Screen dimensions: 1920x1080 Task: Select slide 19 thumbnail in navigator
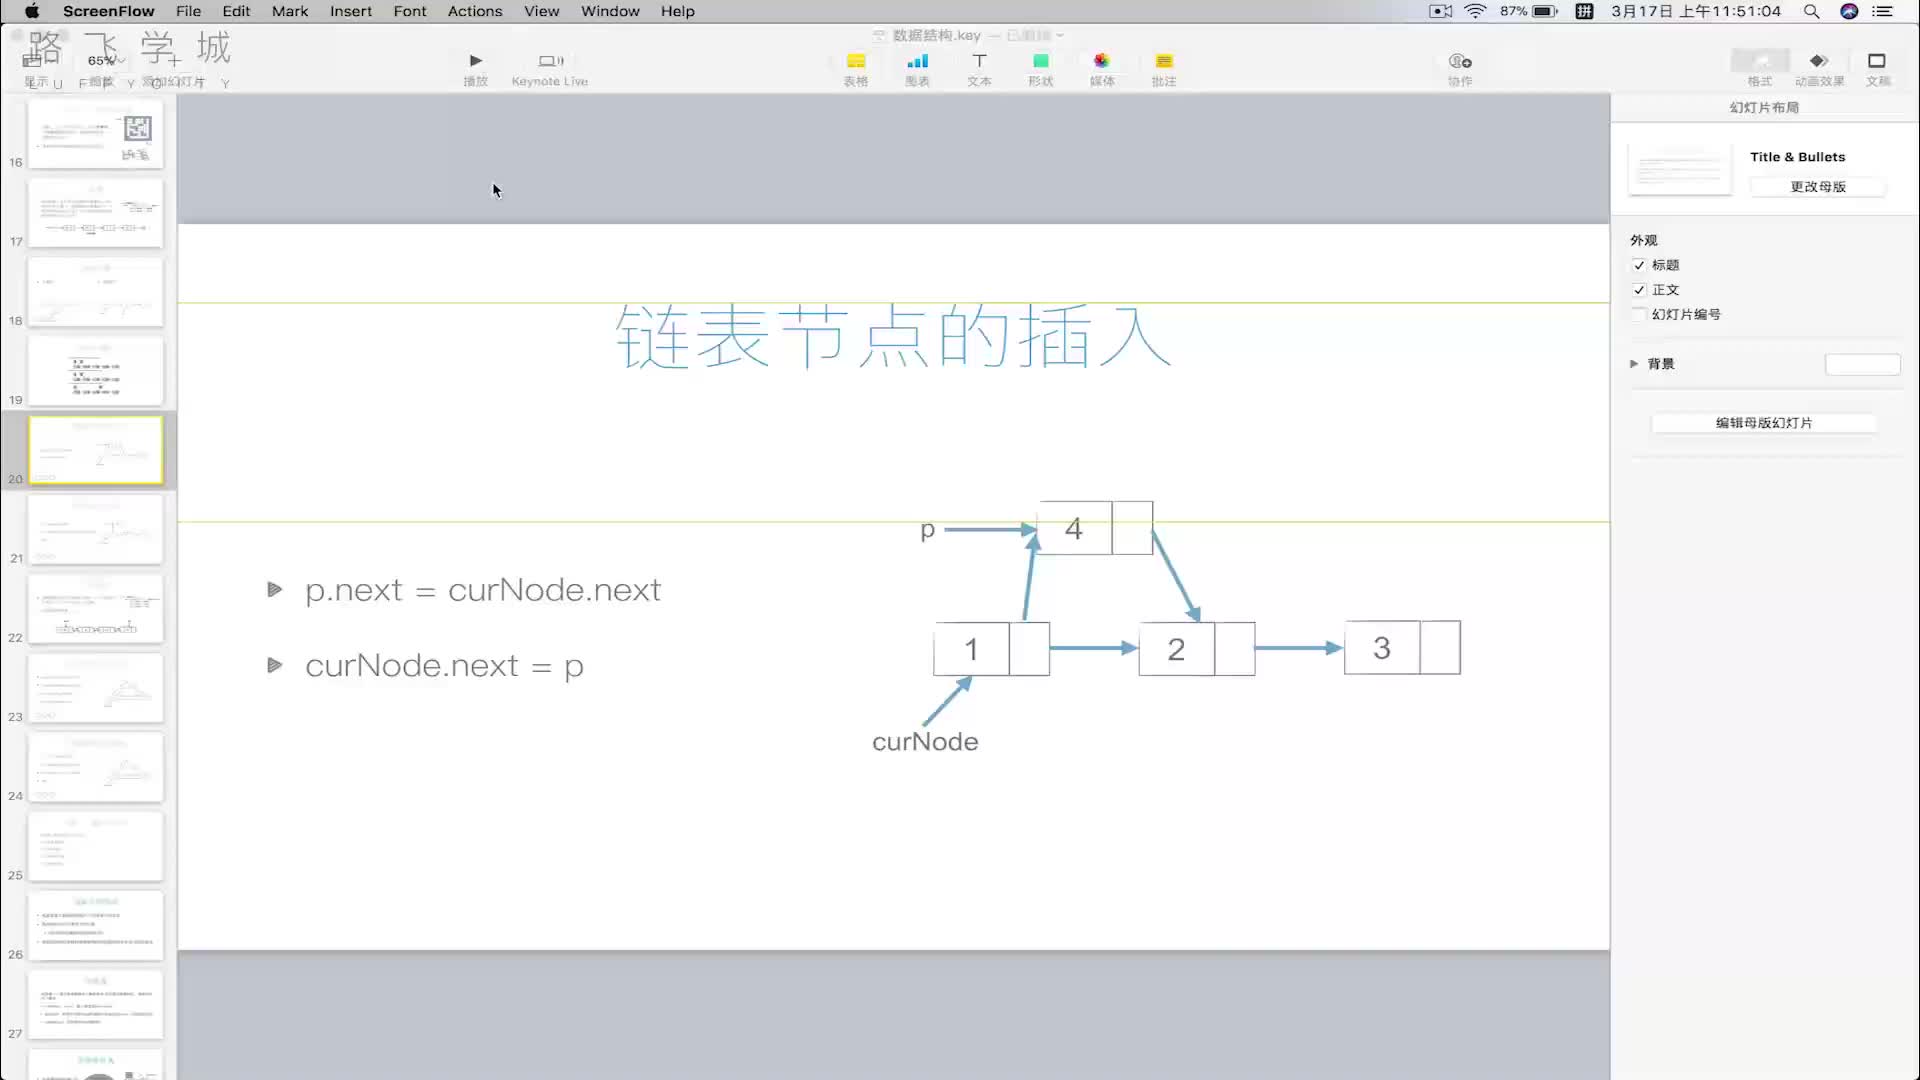pyautogui.click(x=96, y=371)
